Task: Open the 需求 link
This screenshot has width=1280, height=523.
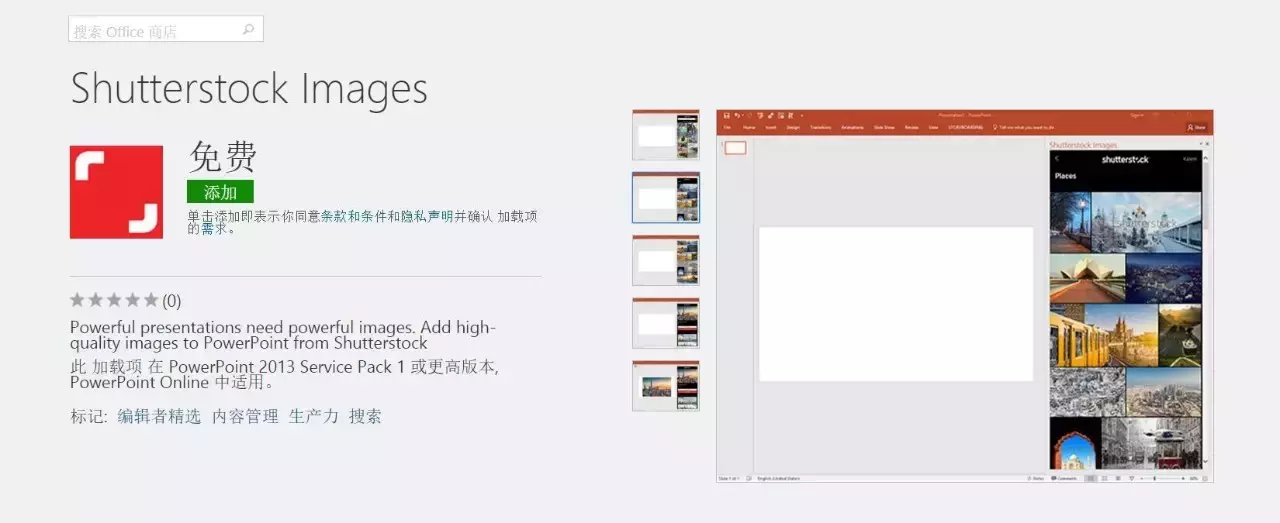Action: tap(214, 228)
